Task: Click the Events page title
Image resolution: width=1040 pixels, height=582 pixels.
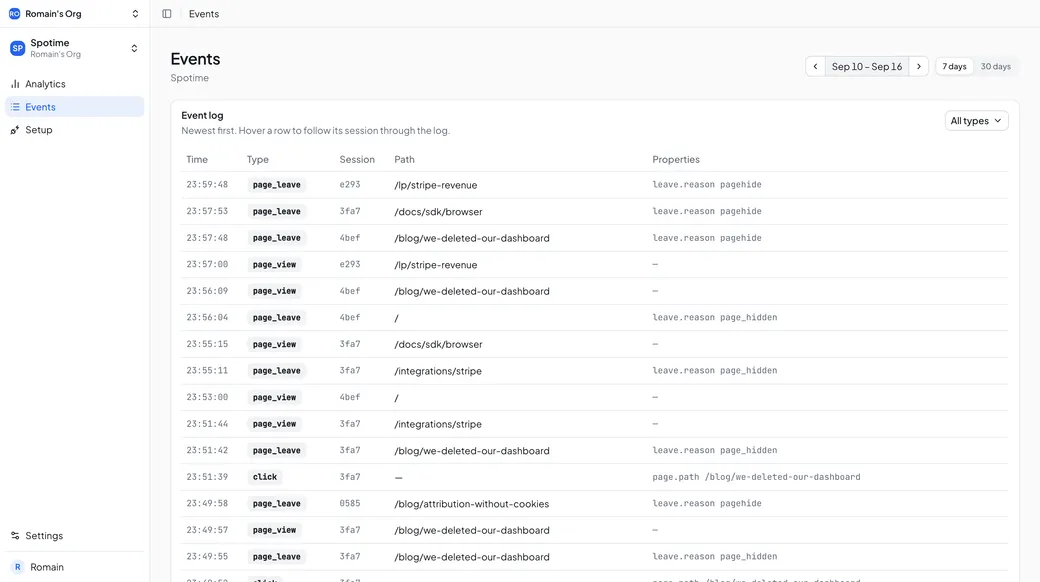Action: click(x=195, y=59)
